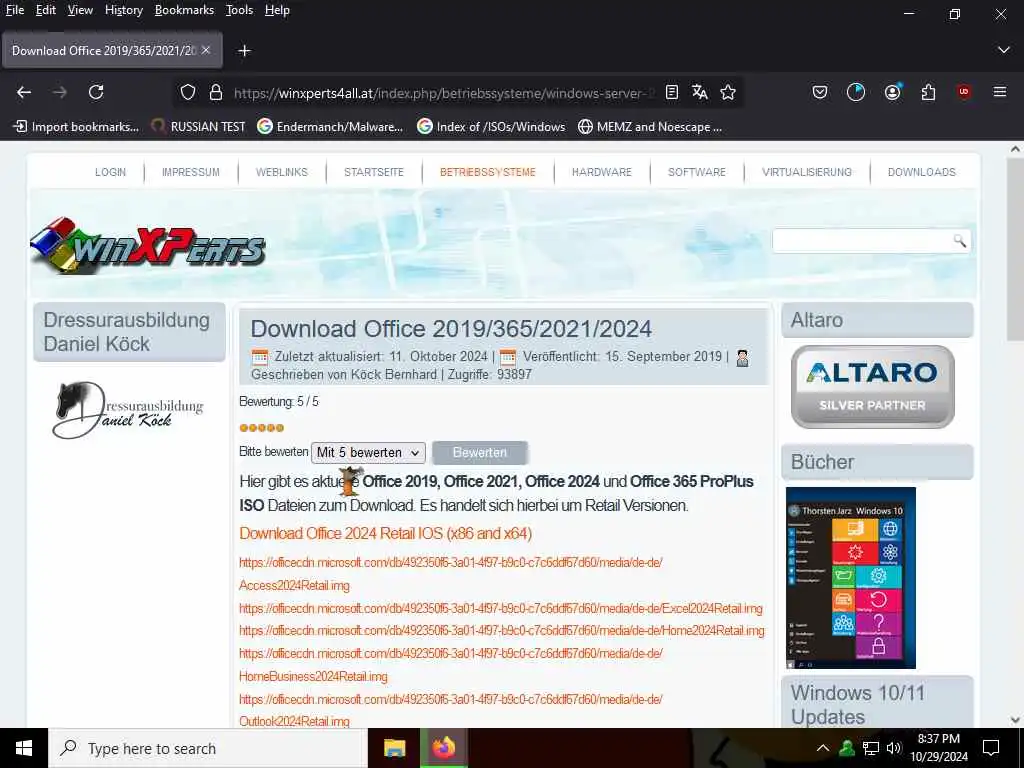Click the website search input field
The image size is (1024, 768).
862,240
